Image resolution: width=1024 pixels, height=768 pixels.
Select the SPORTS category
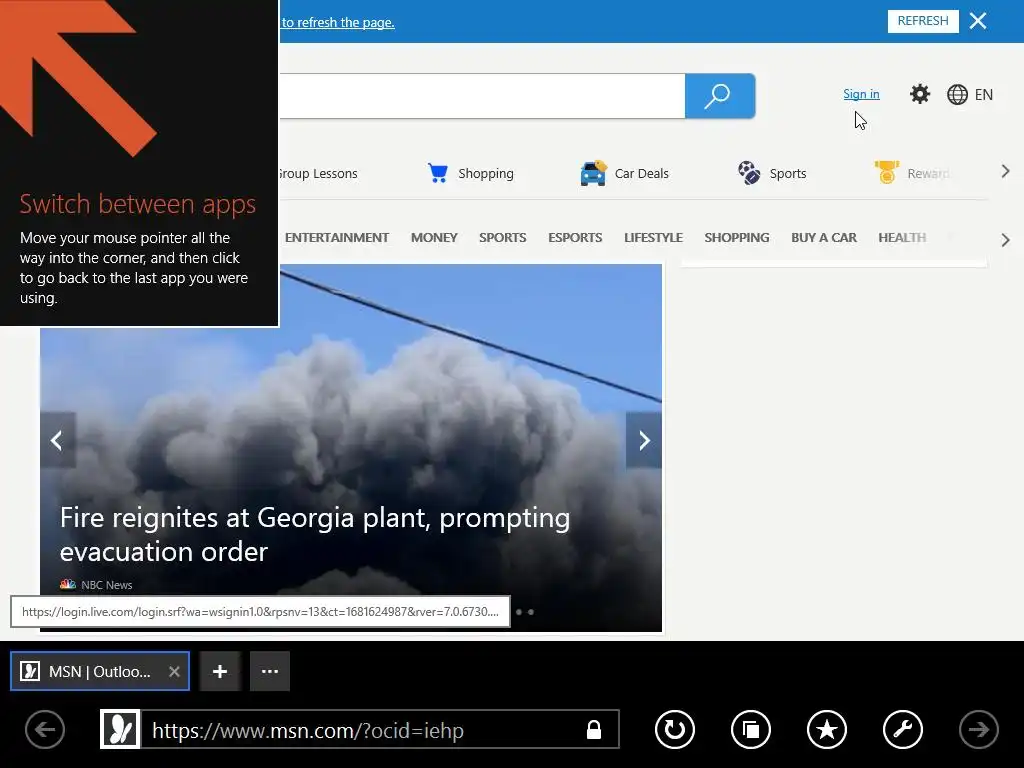point(502,238)
